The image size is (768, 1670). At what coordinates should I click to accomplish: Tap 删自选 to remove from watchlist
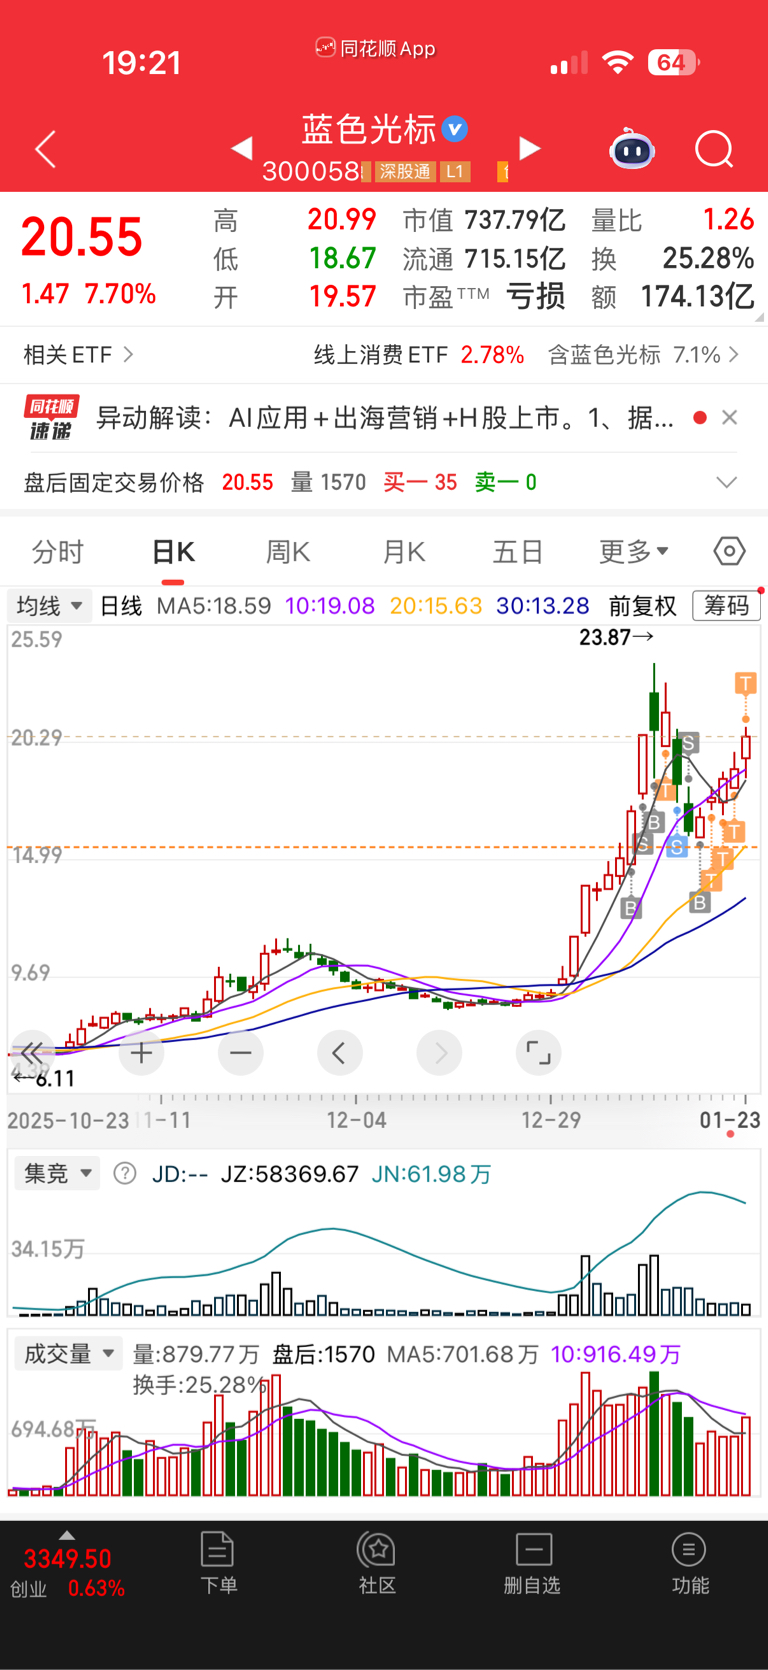(x=532, y=1563)
